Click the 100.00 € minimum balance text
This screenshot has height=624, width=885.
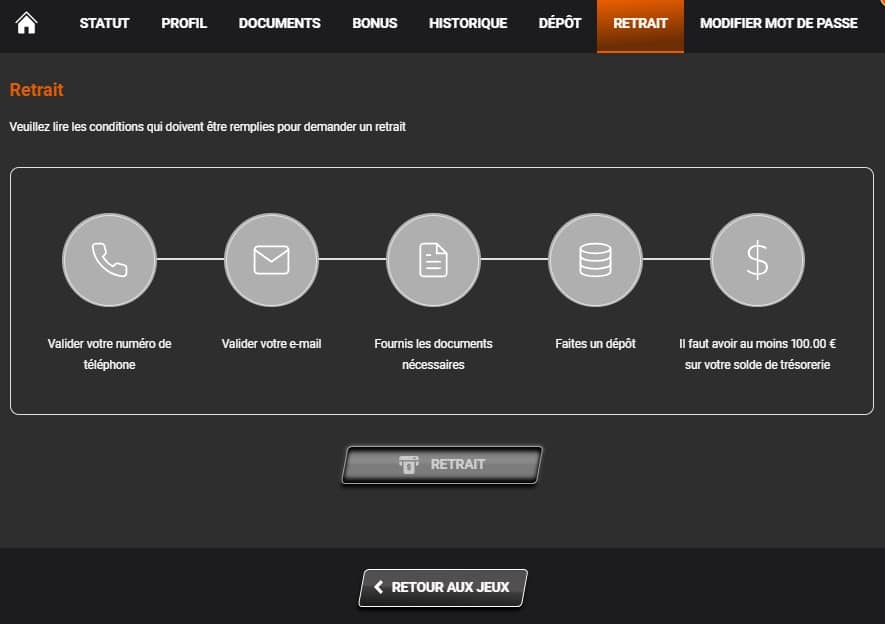pos(757,354)
